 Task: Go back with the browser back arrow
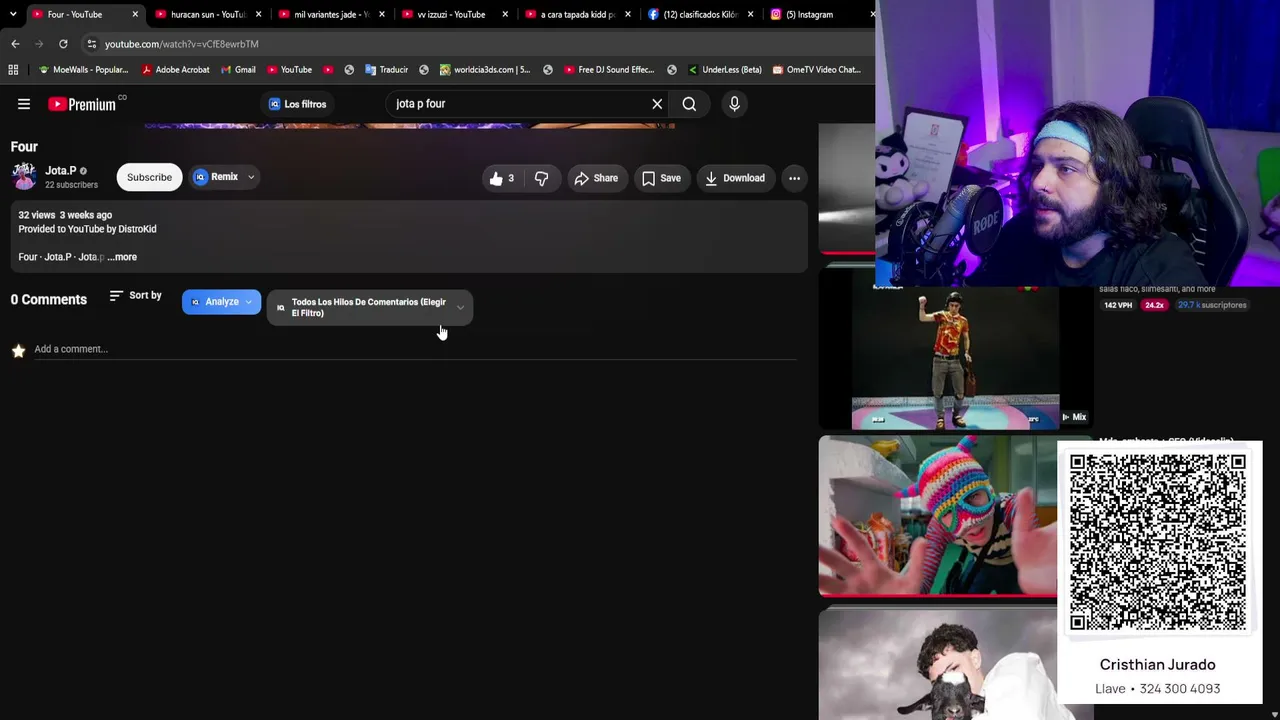15,44
